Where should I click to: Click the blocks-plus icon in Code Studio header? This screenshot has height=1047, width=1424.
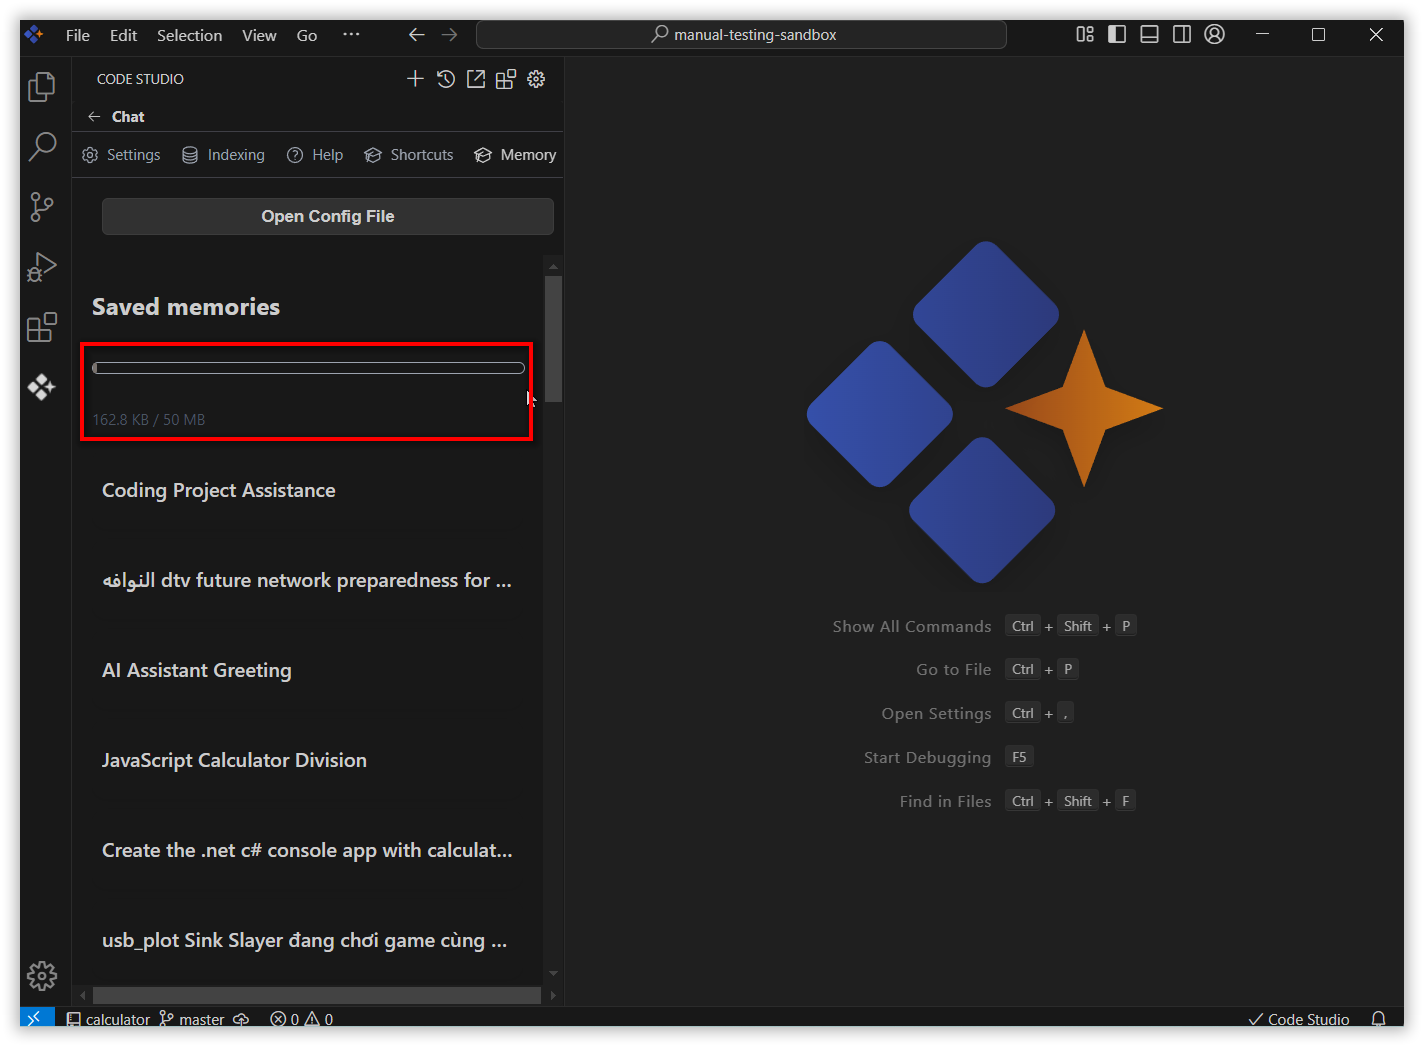(506, 79)
